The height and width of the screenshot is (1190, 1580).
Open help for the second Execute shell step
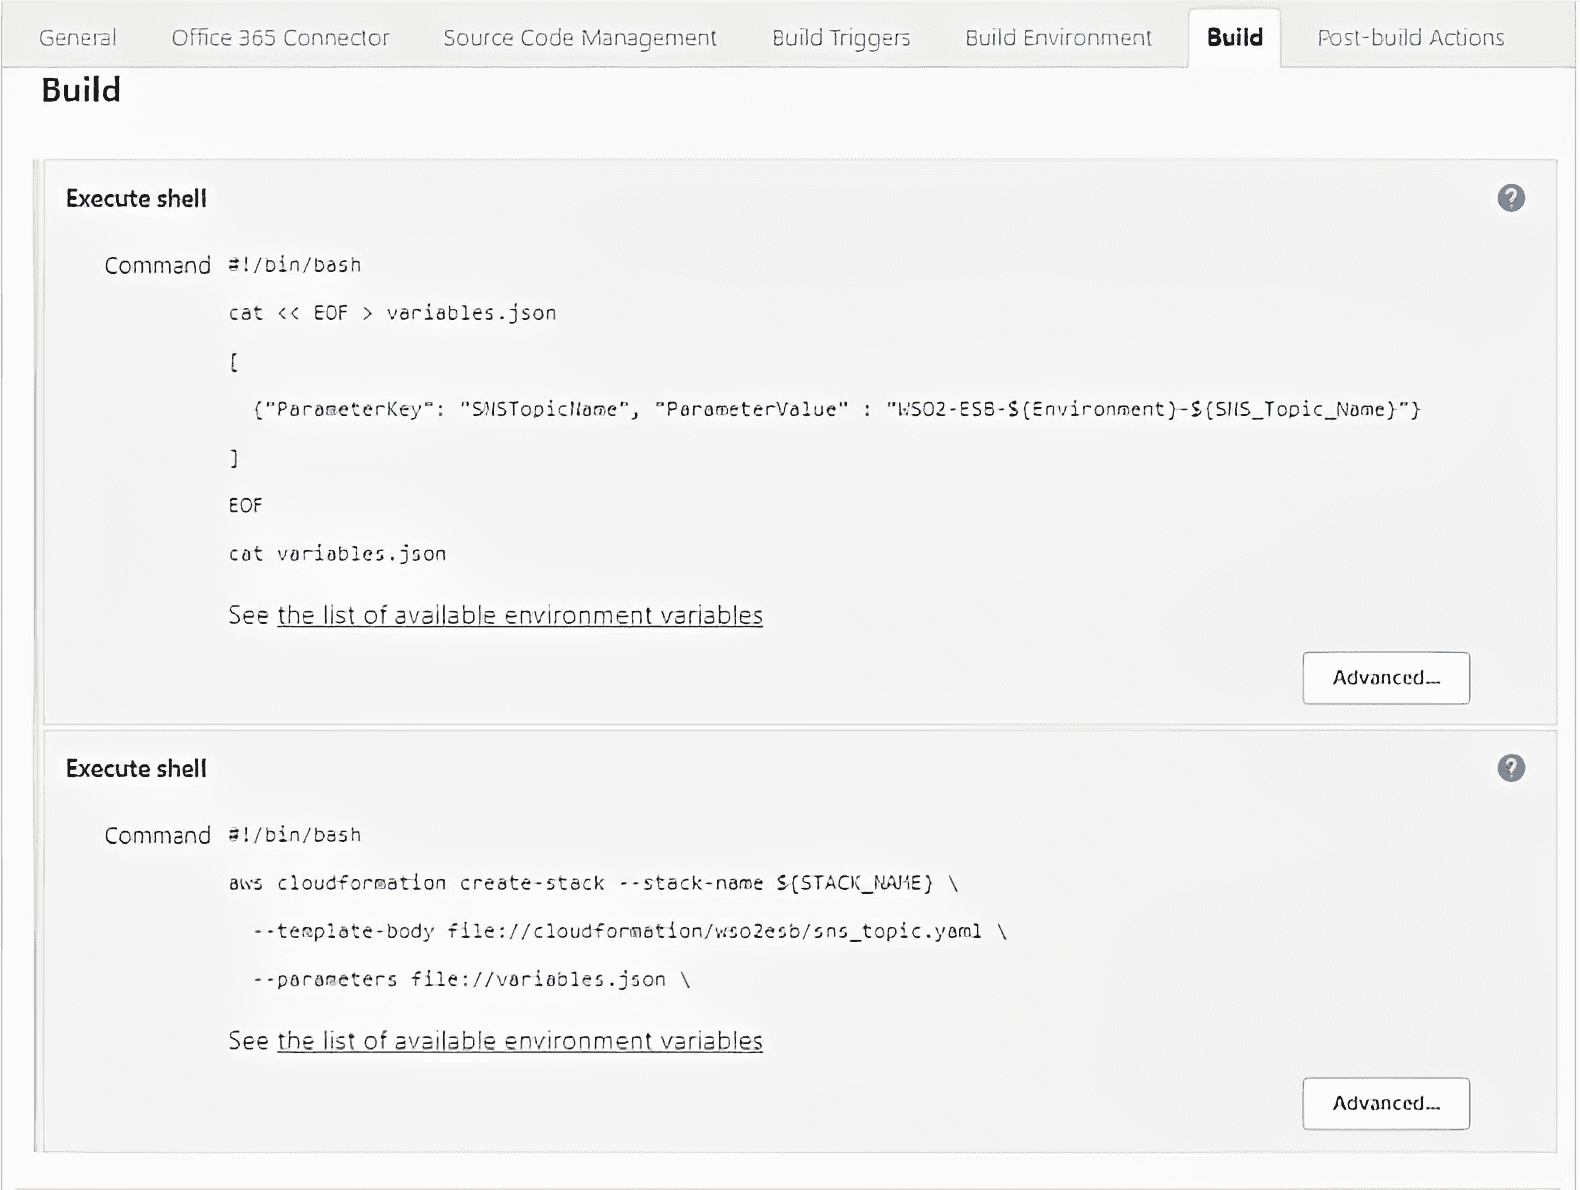pyautogui.click(x=1510, y=768)
